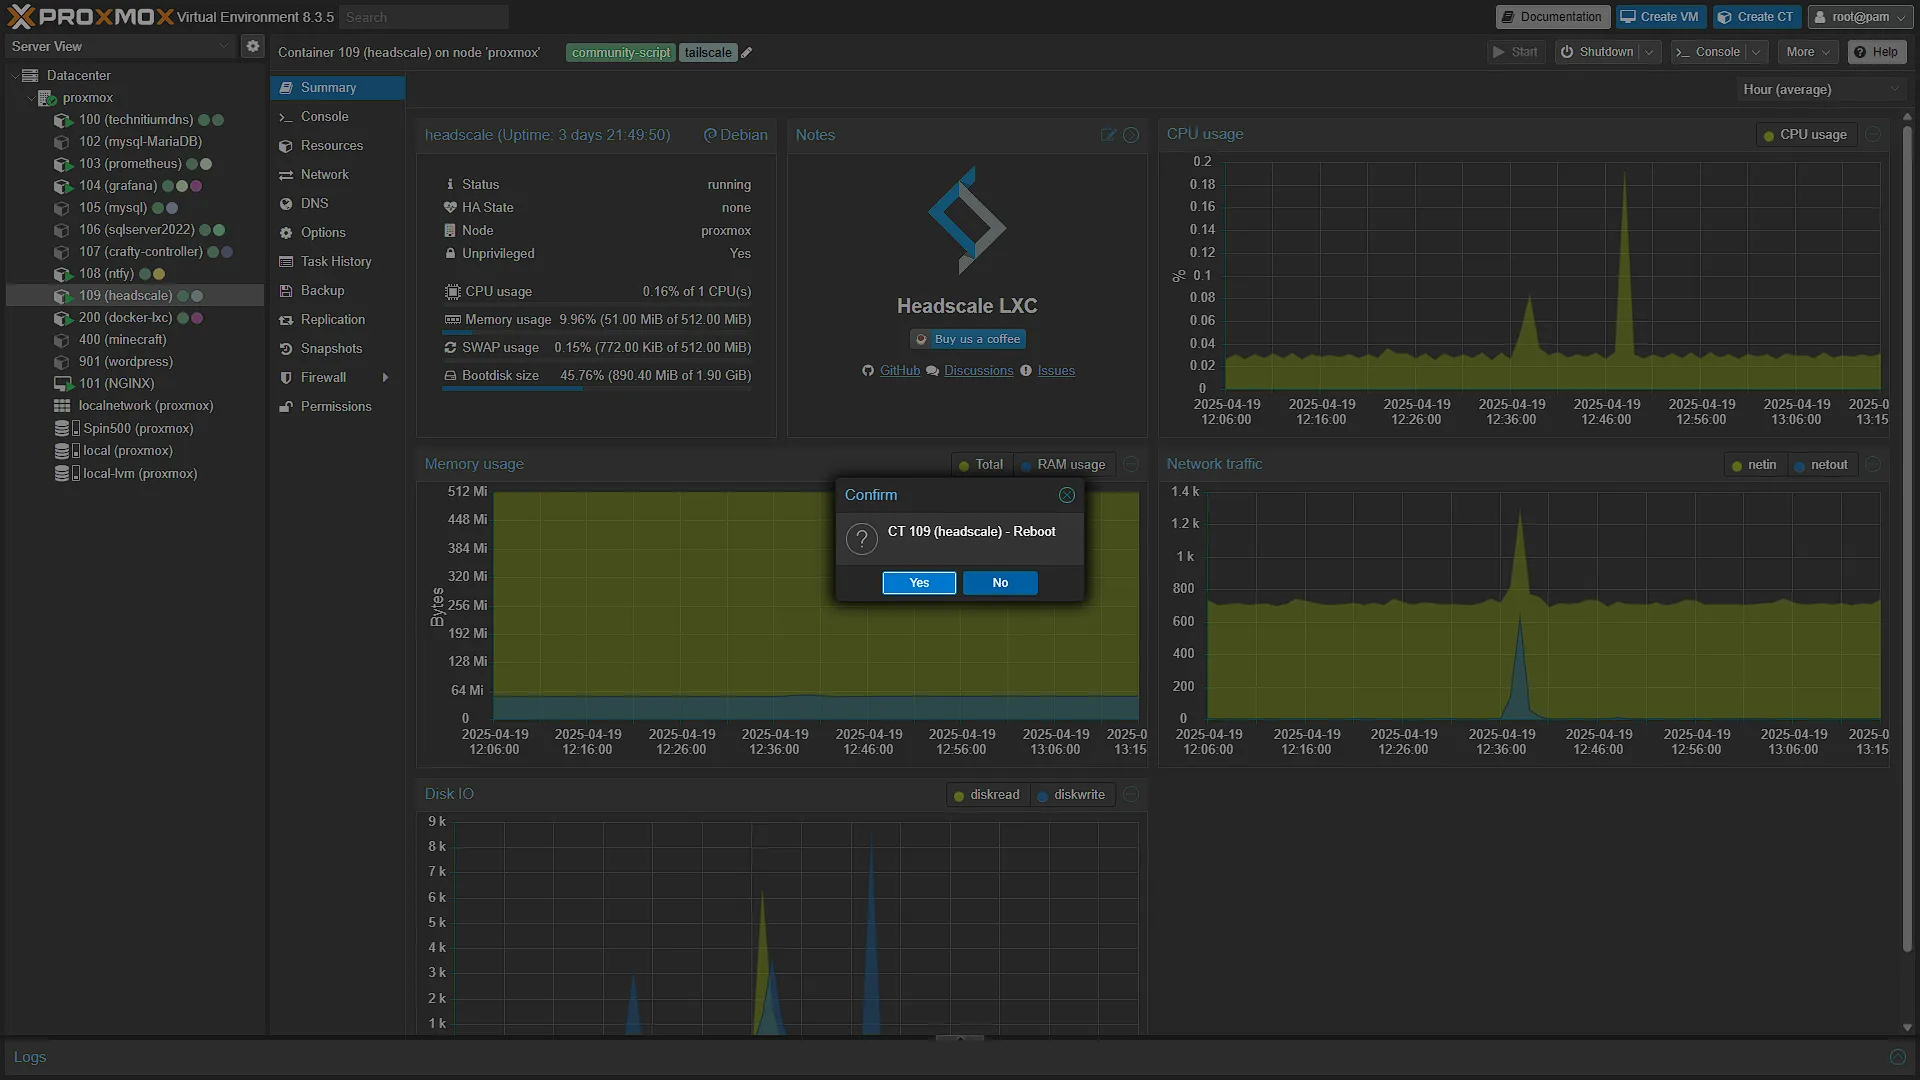Select container 104 (grafana) in the tree
Image resolution: width=1920 pixels, height=1080 pixels.
click(118, 185)
